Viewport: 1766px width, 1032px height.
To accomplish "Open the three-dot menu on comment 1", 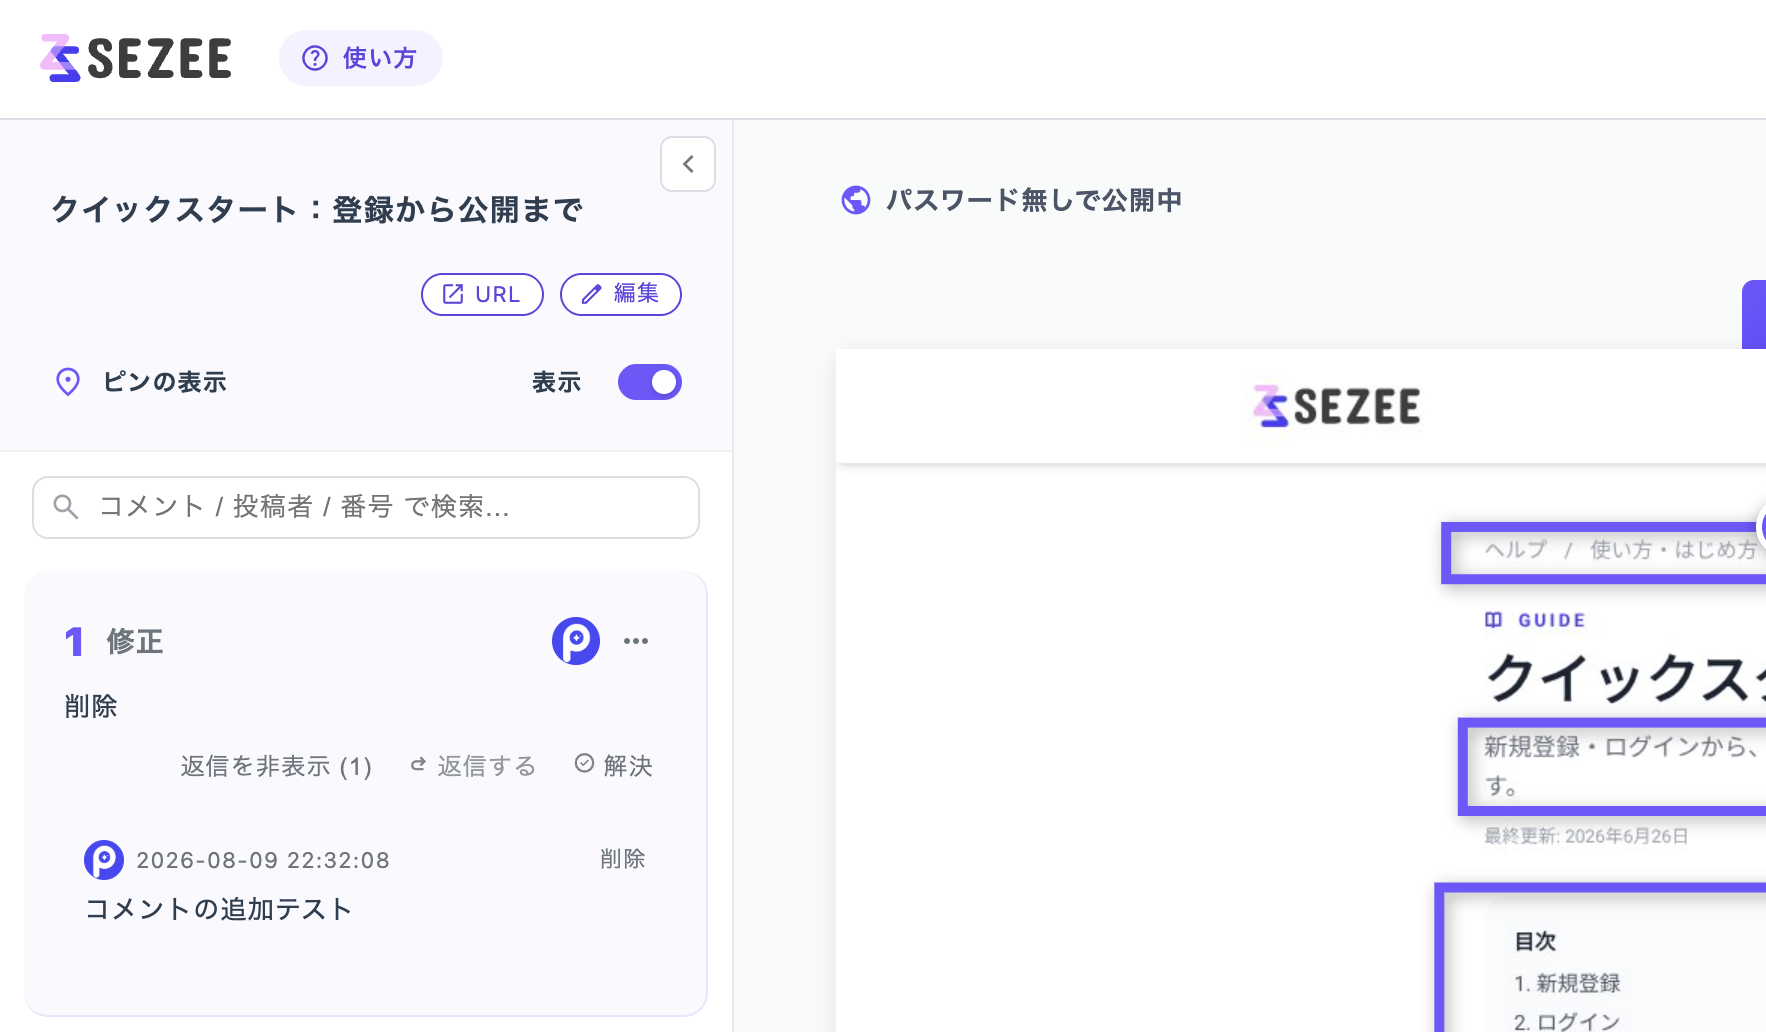I will [x=636, y=641].
